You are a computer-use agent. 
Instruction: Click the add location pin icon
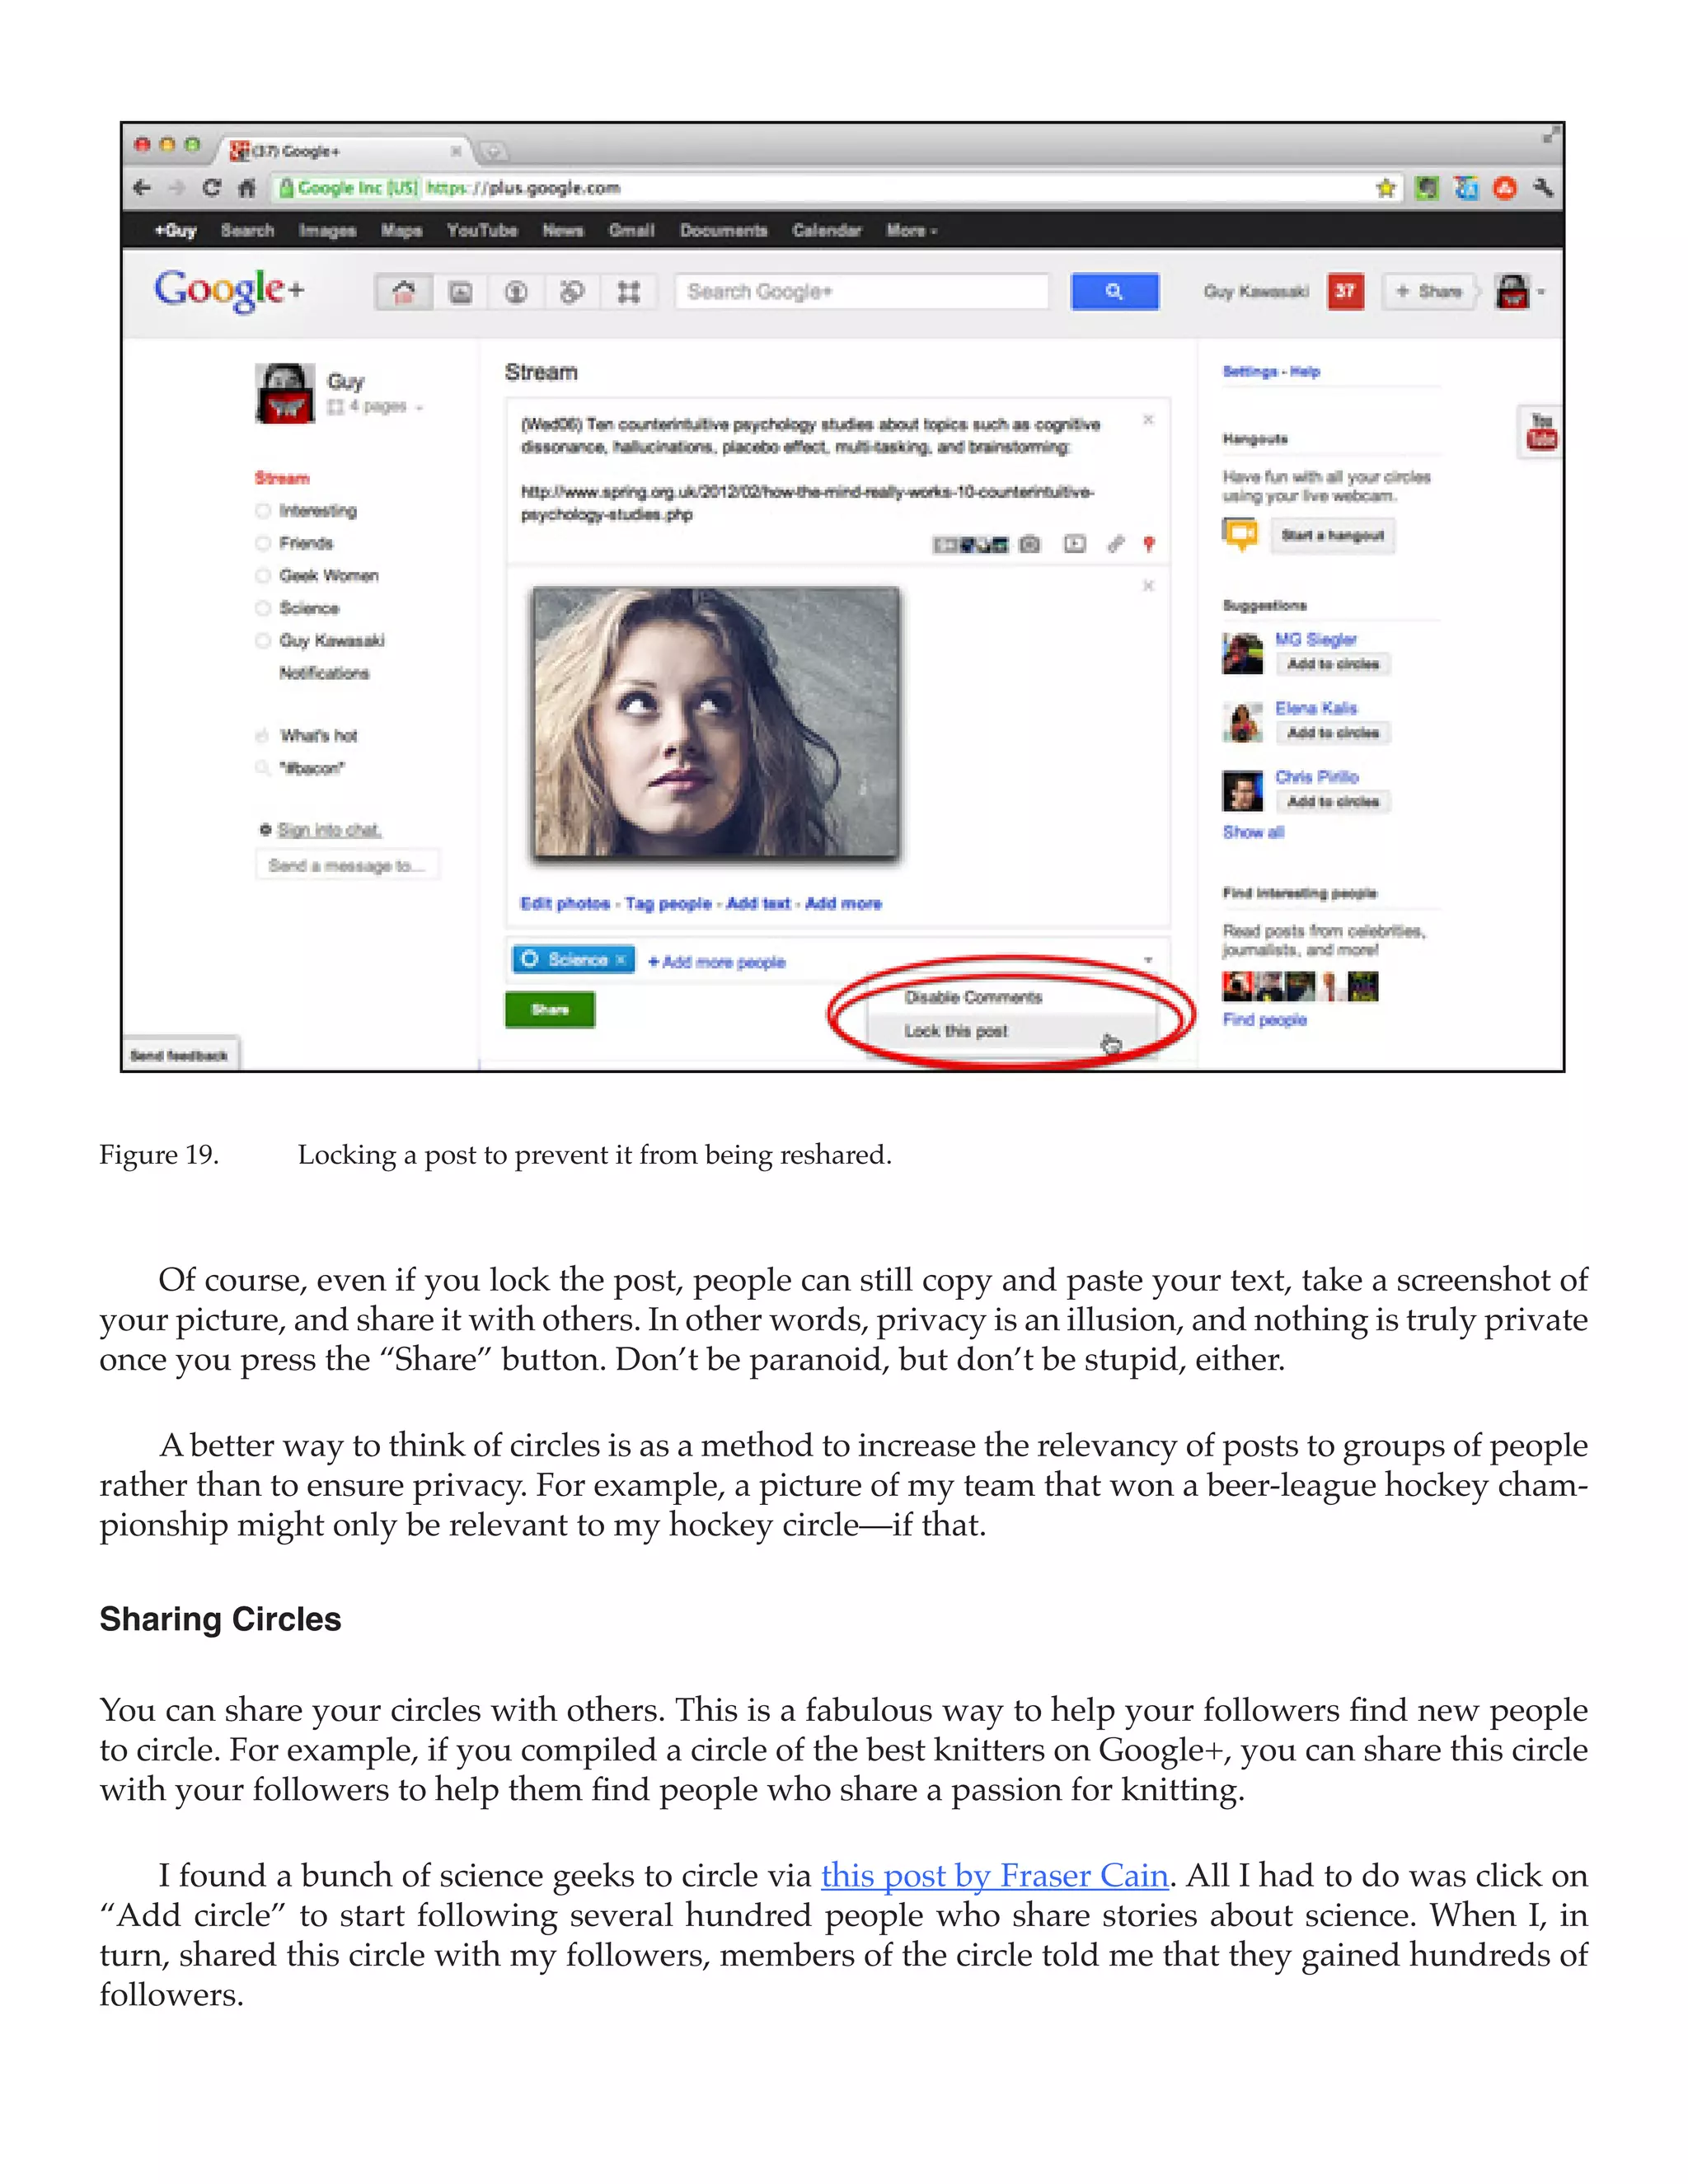pos(1149,544)
